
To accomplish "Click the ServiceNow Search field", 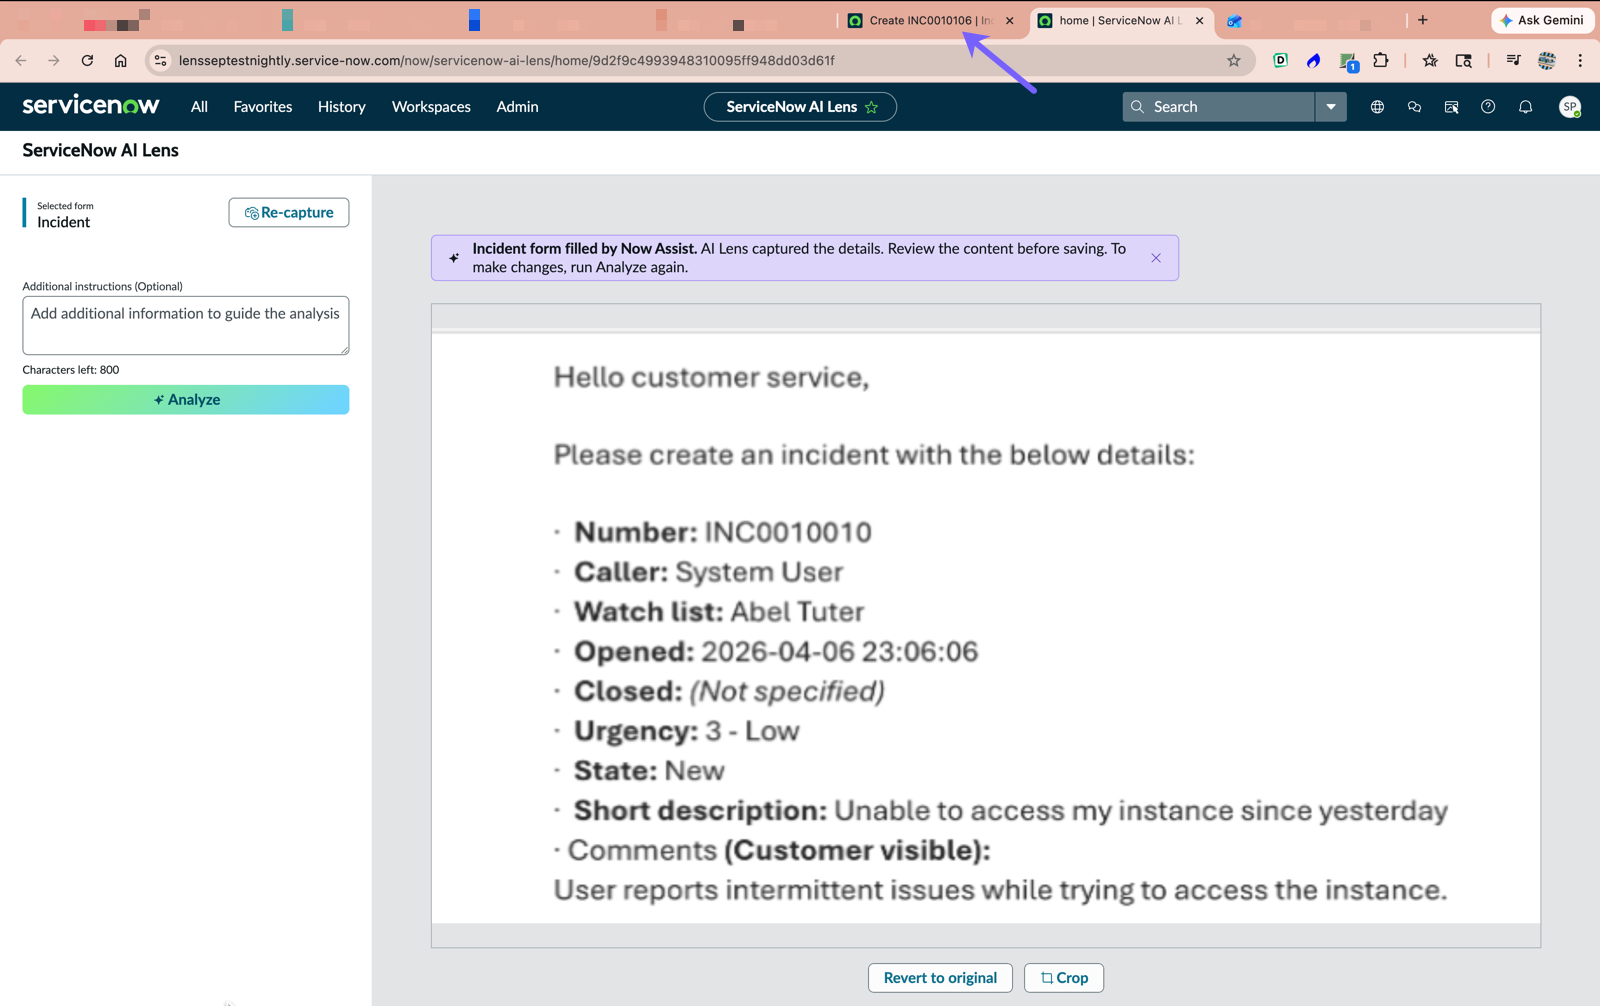I will (1218, 107).
